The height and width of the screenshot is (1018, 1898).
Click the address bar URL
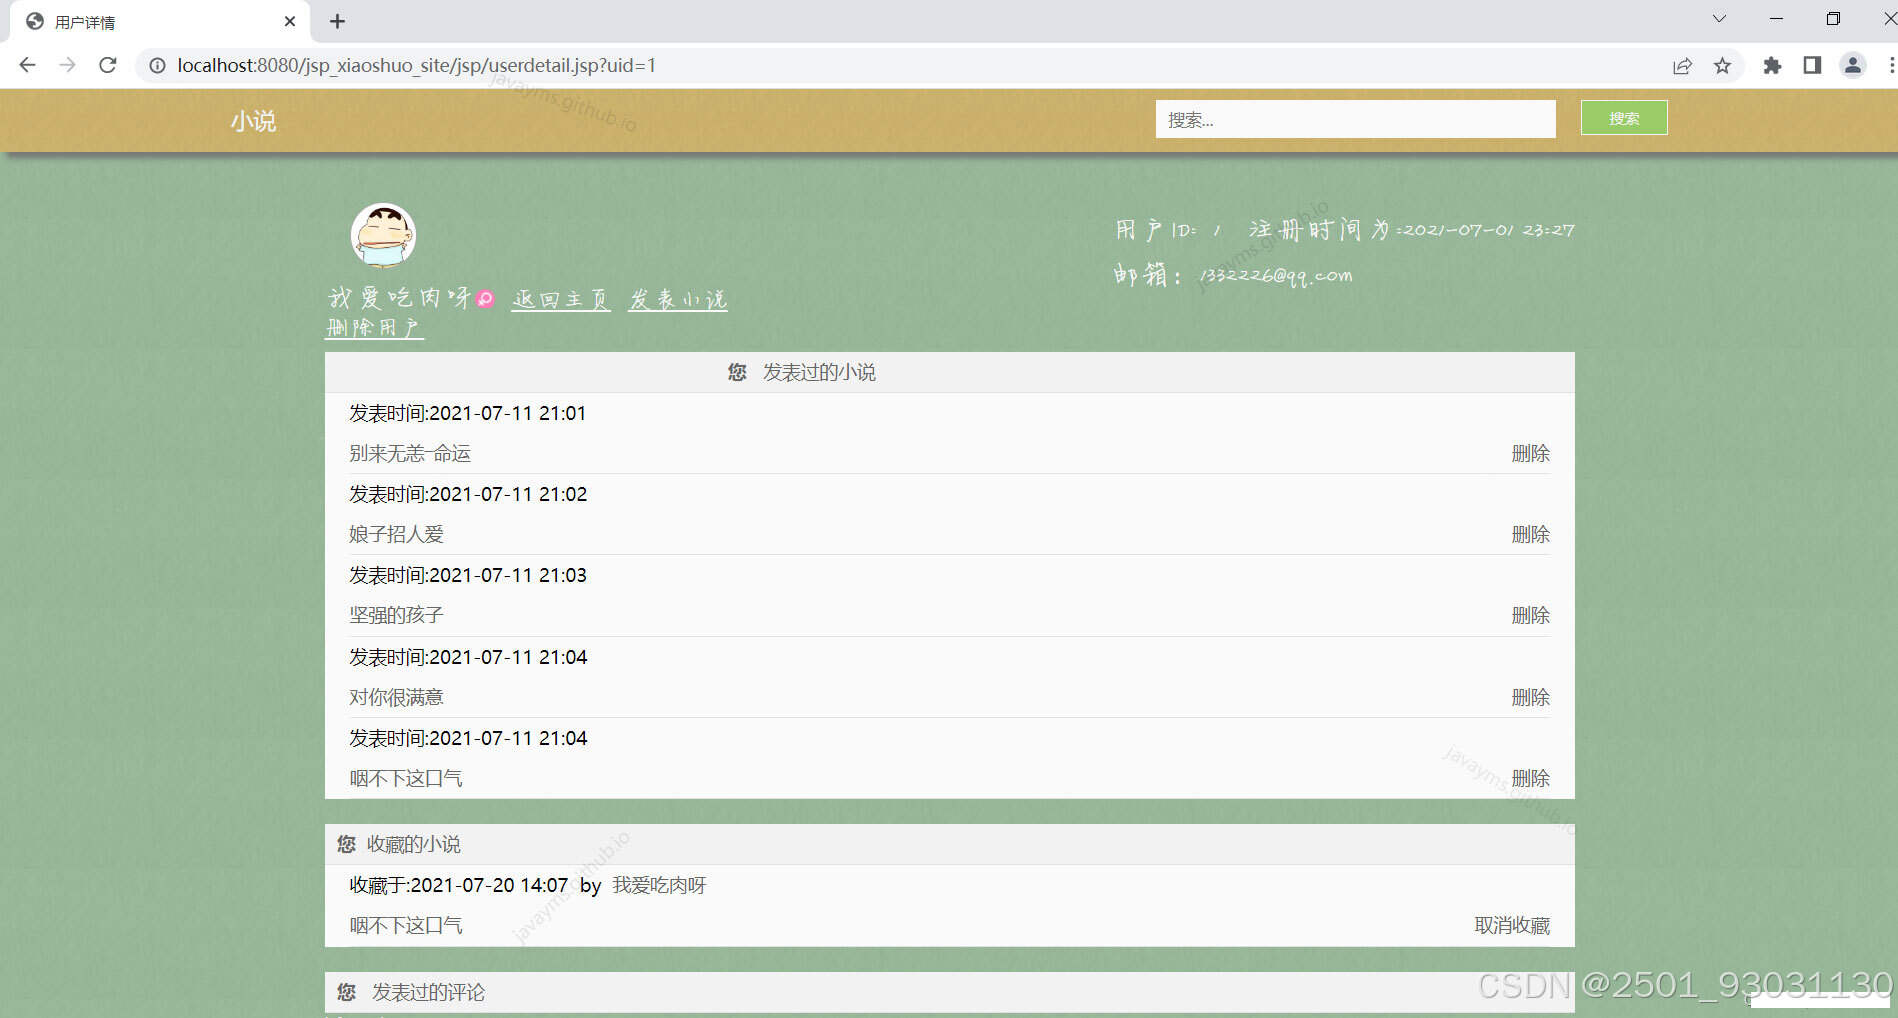click(416, 65)
